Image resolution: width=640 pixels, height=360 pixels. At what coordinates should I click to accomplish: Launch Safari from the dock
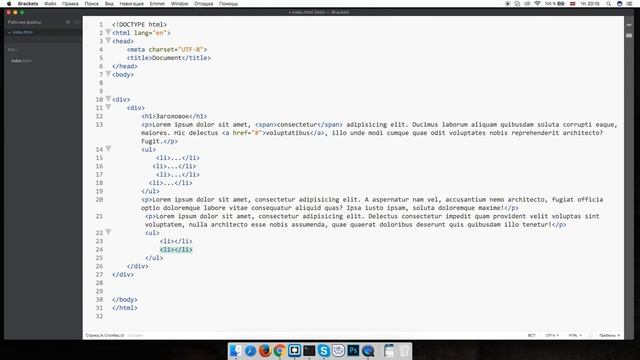[x=250, y=351]
